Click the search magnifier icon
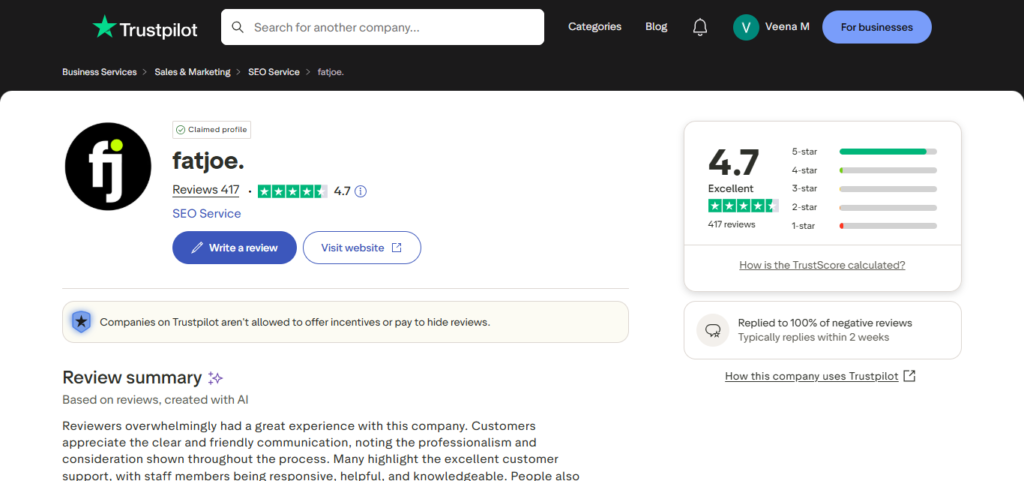Screen dimensions: 1024x481 (238, 27)
